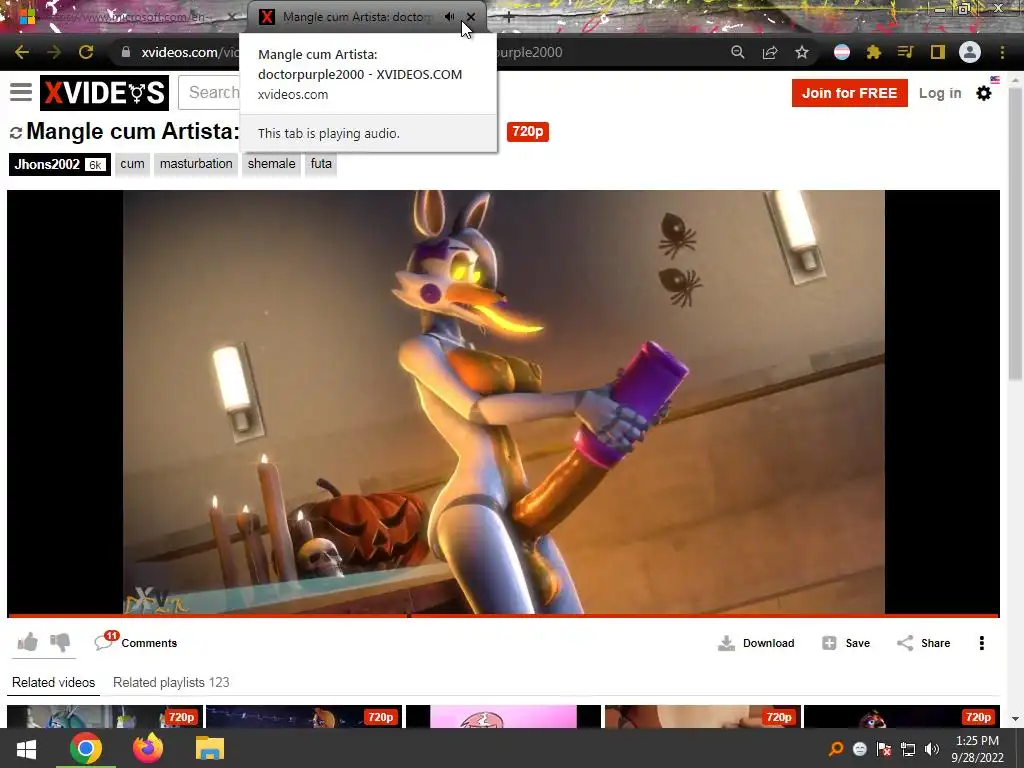The height and width of the screenshot is (768, 1024).
Task: Open system volume from tray speaker
Action: coord(932,749)
